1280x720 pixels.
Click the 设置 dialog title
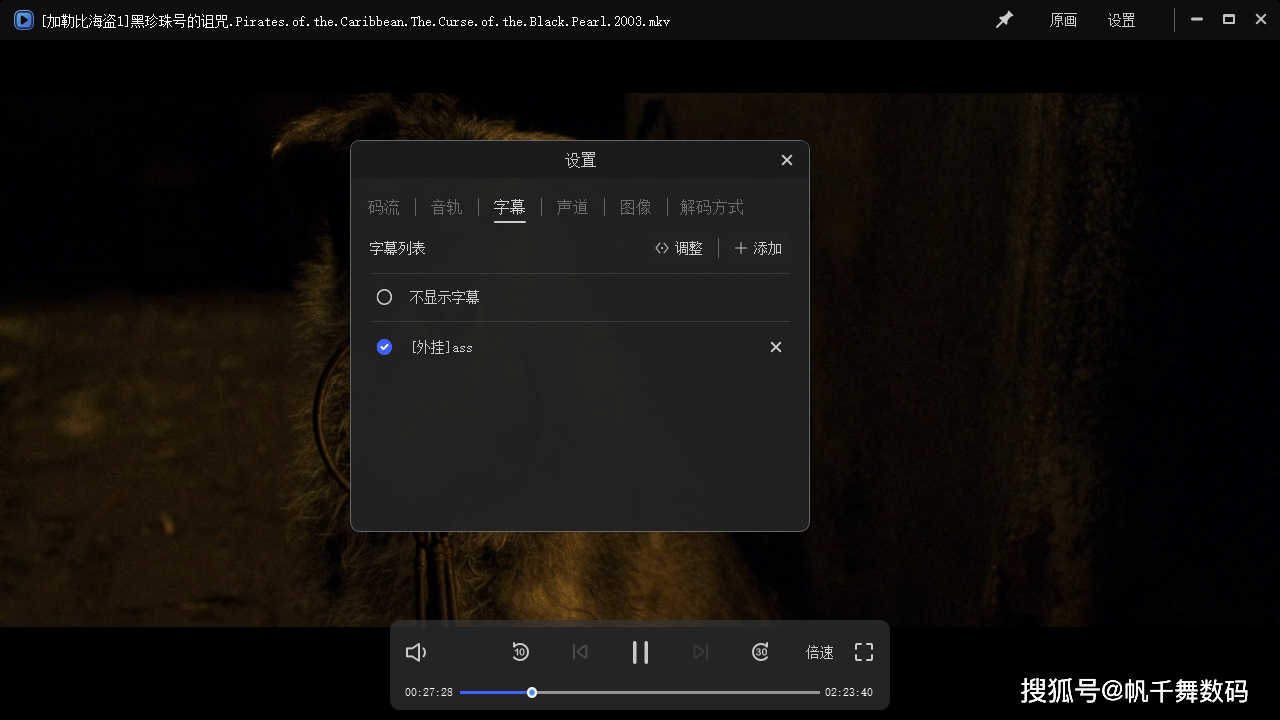[x=580, y=160]
